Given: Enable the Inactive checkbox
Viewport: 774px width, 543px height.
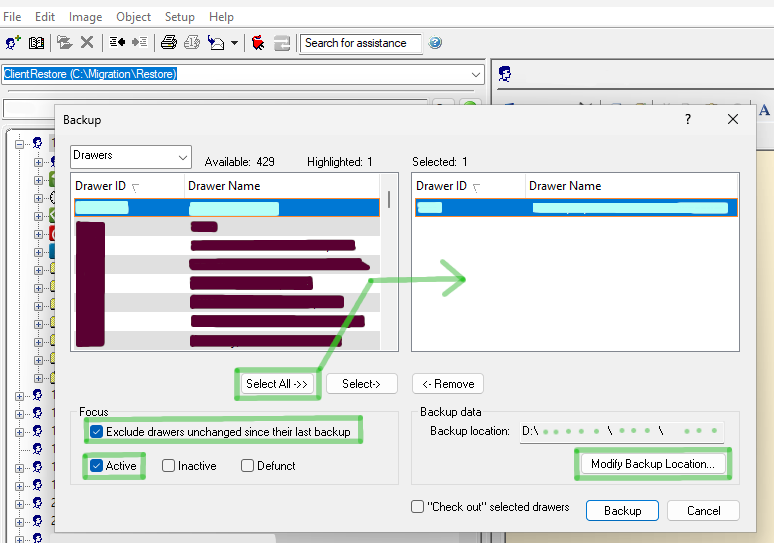Looking at the screenshot, I should point(168,465).
